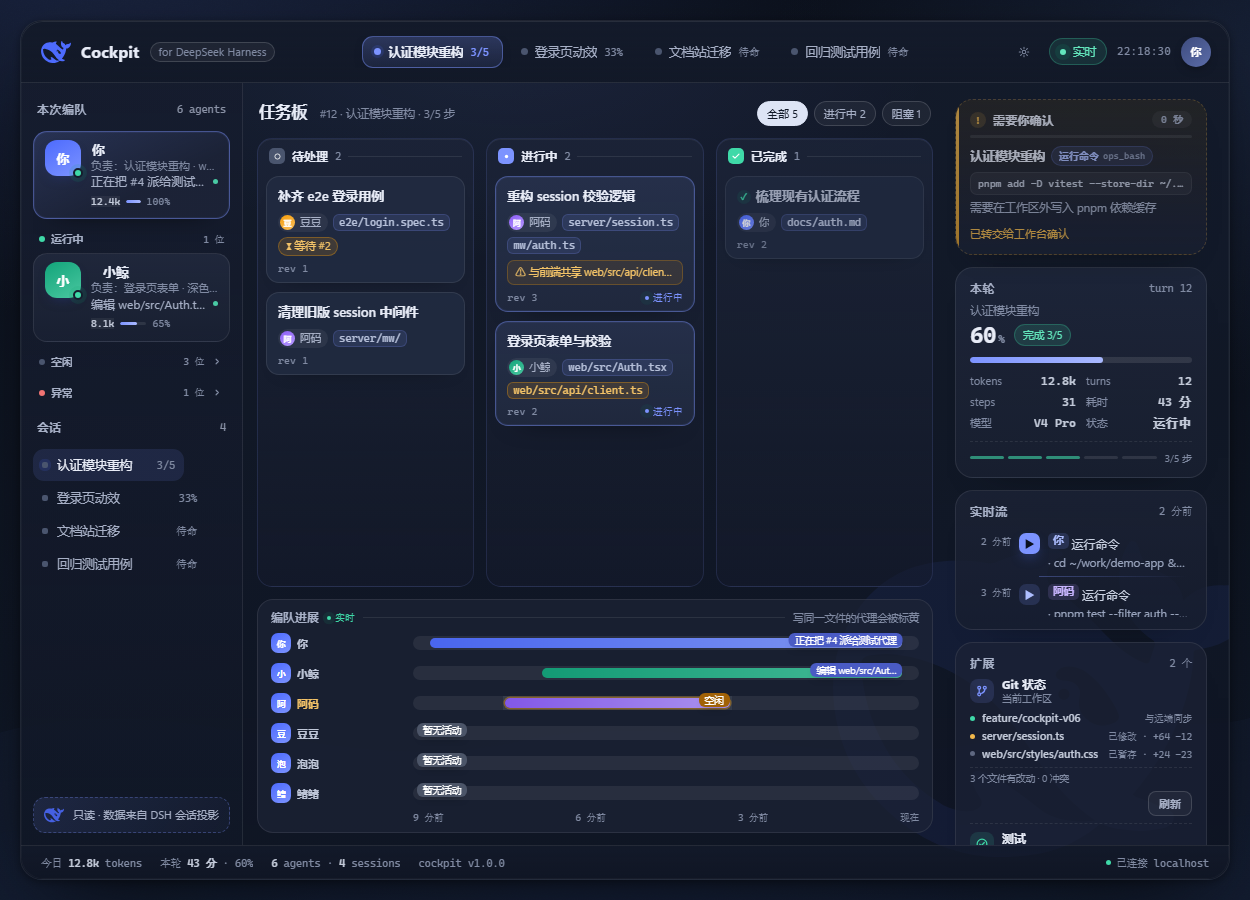This screenshot has height=900, width=1250.
Task: Click 小鲸 avatar in 编队进展 timeline
Action: coord(280,674)
